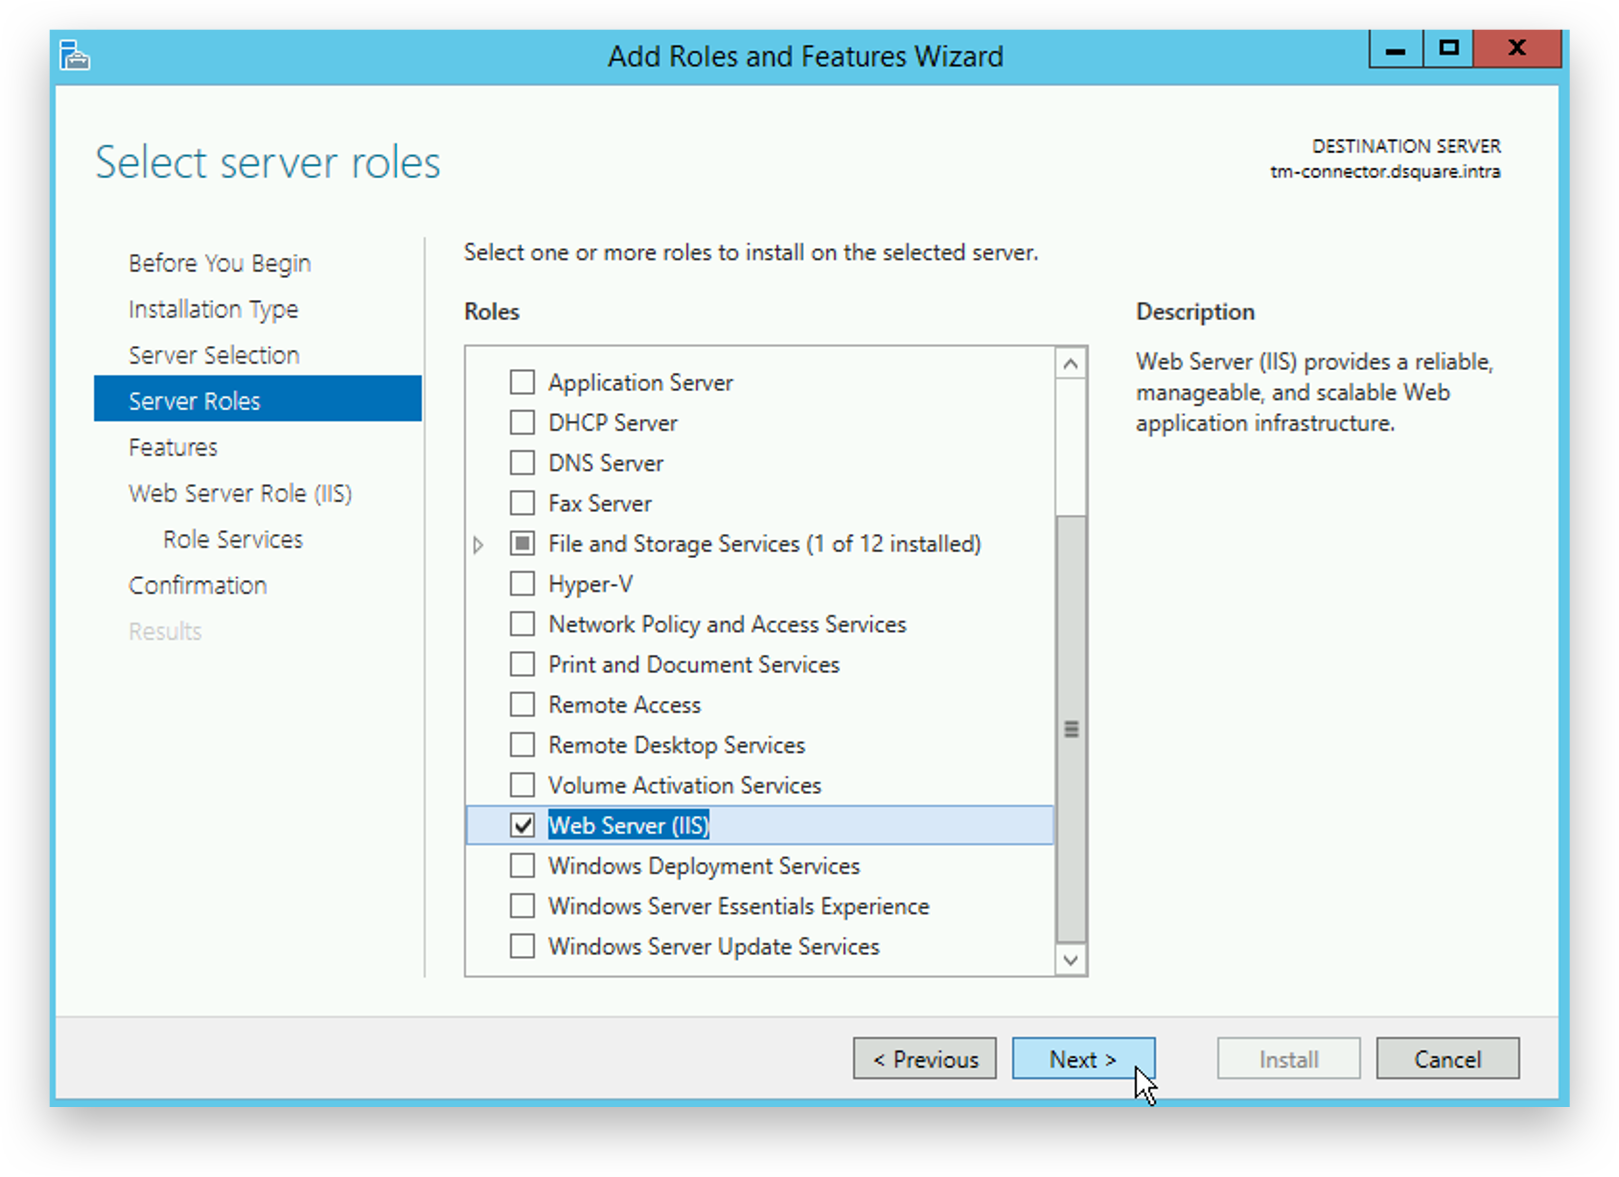Select Windows Server Update Services checkbox
Screen dimensions: 1619x1177
(522, 947)
